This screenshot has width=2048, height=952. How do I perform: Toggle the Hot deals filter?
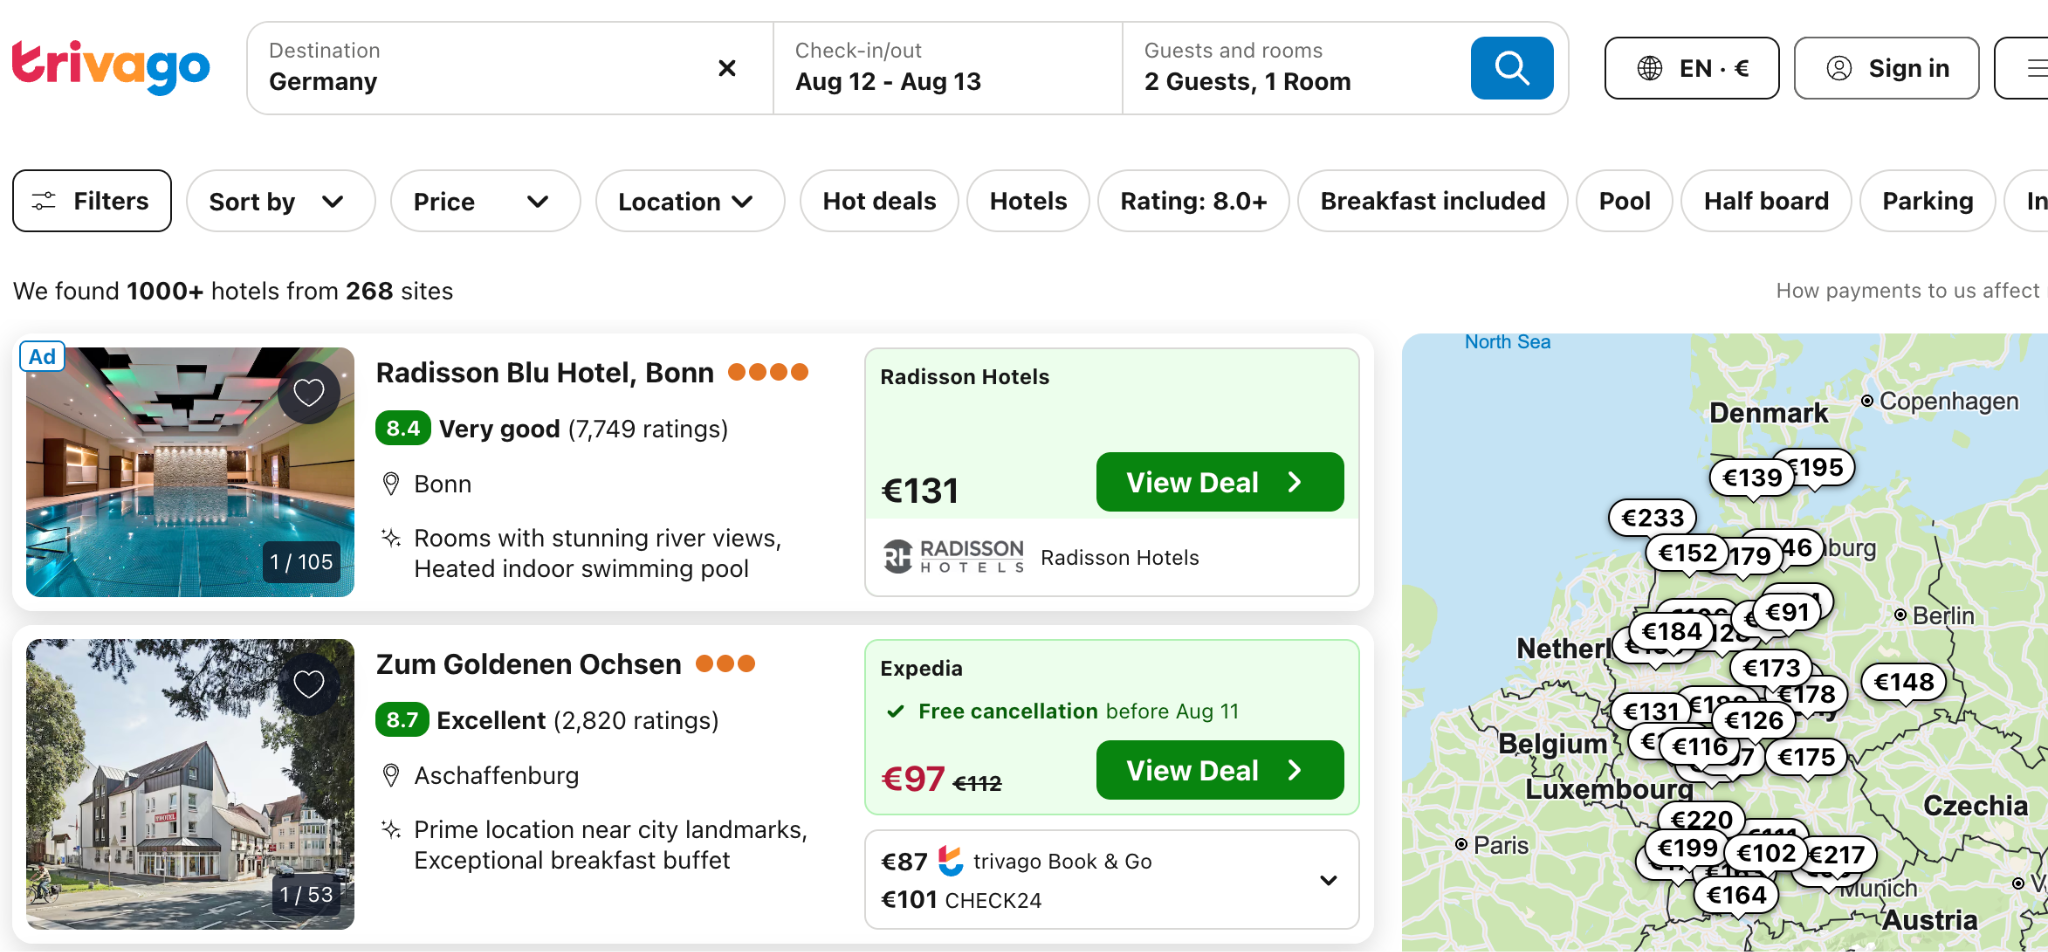tap(879, 201)
